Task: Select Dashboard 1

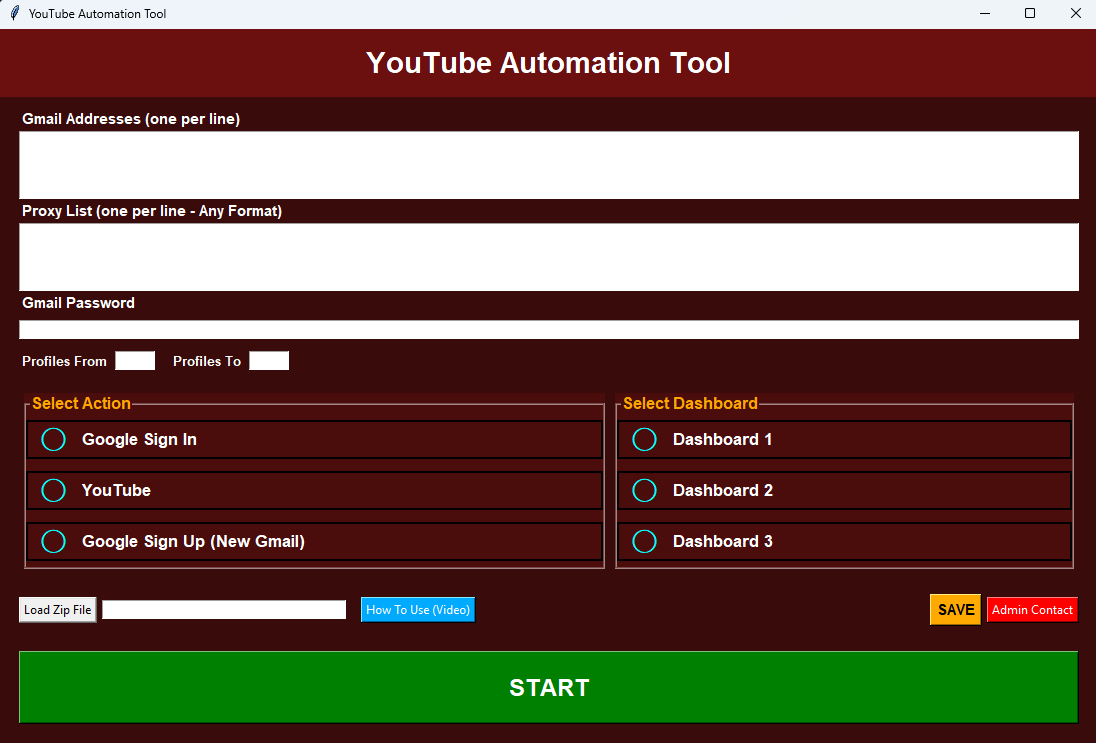Action: click(x=844, y=440)
